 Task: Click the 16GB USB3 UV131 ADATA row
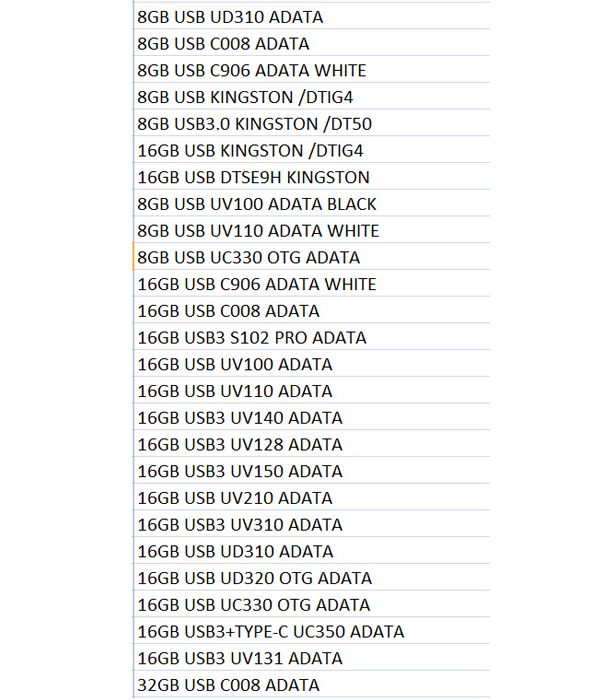point(312,658)
